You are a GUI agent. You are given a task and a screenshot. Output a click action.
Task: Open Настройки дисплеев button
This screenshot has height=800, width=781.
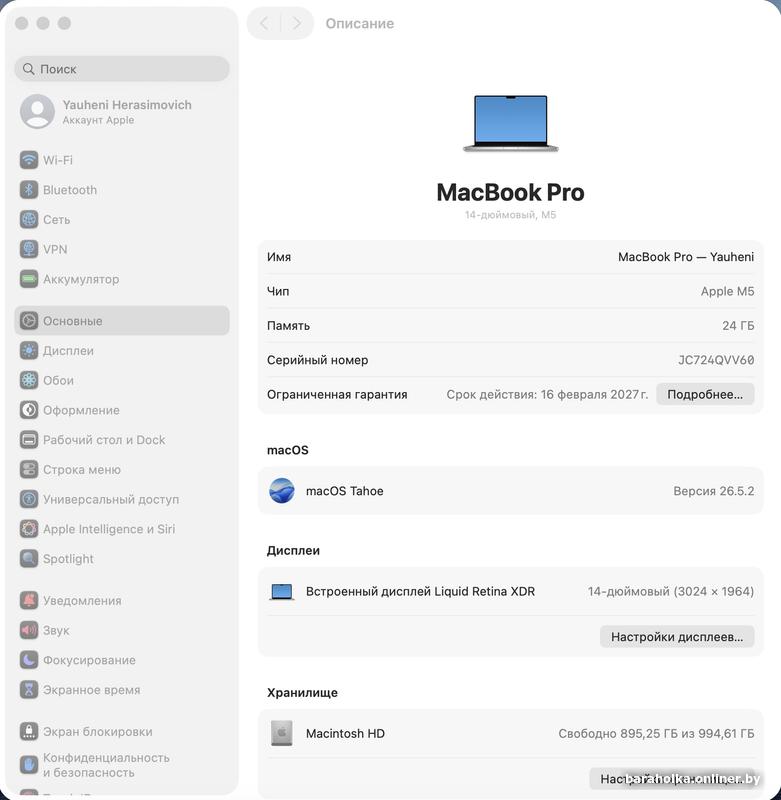[677, 637]
